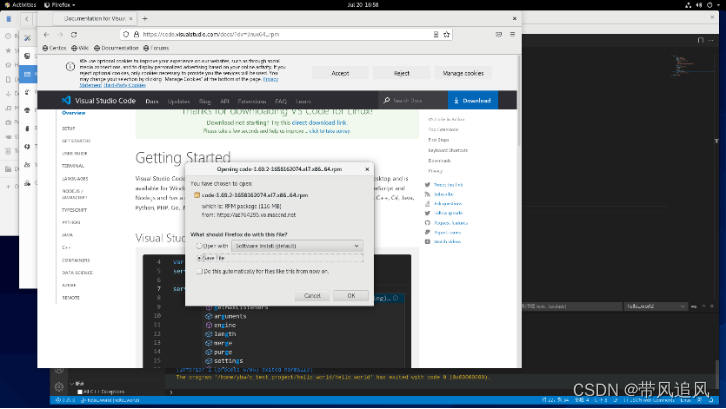Collapse the VS Code panel with the chevron
Image resolution: width=726 pixels, height=409 pixels.
click(703, 306)
